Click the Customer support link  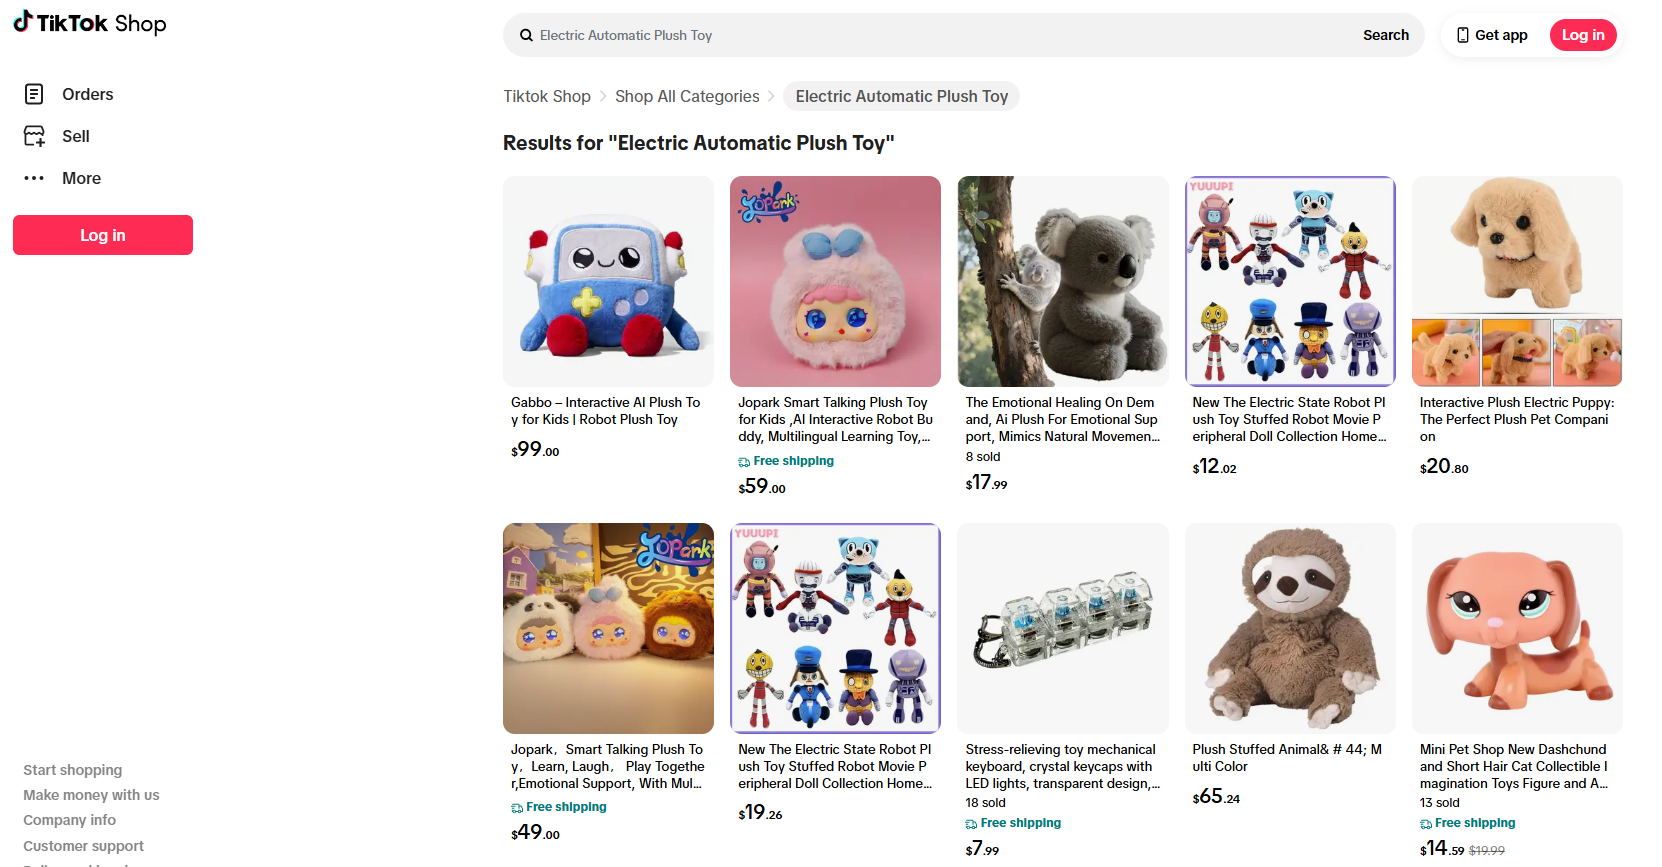(x=83, y=846)
